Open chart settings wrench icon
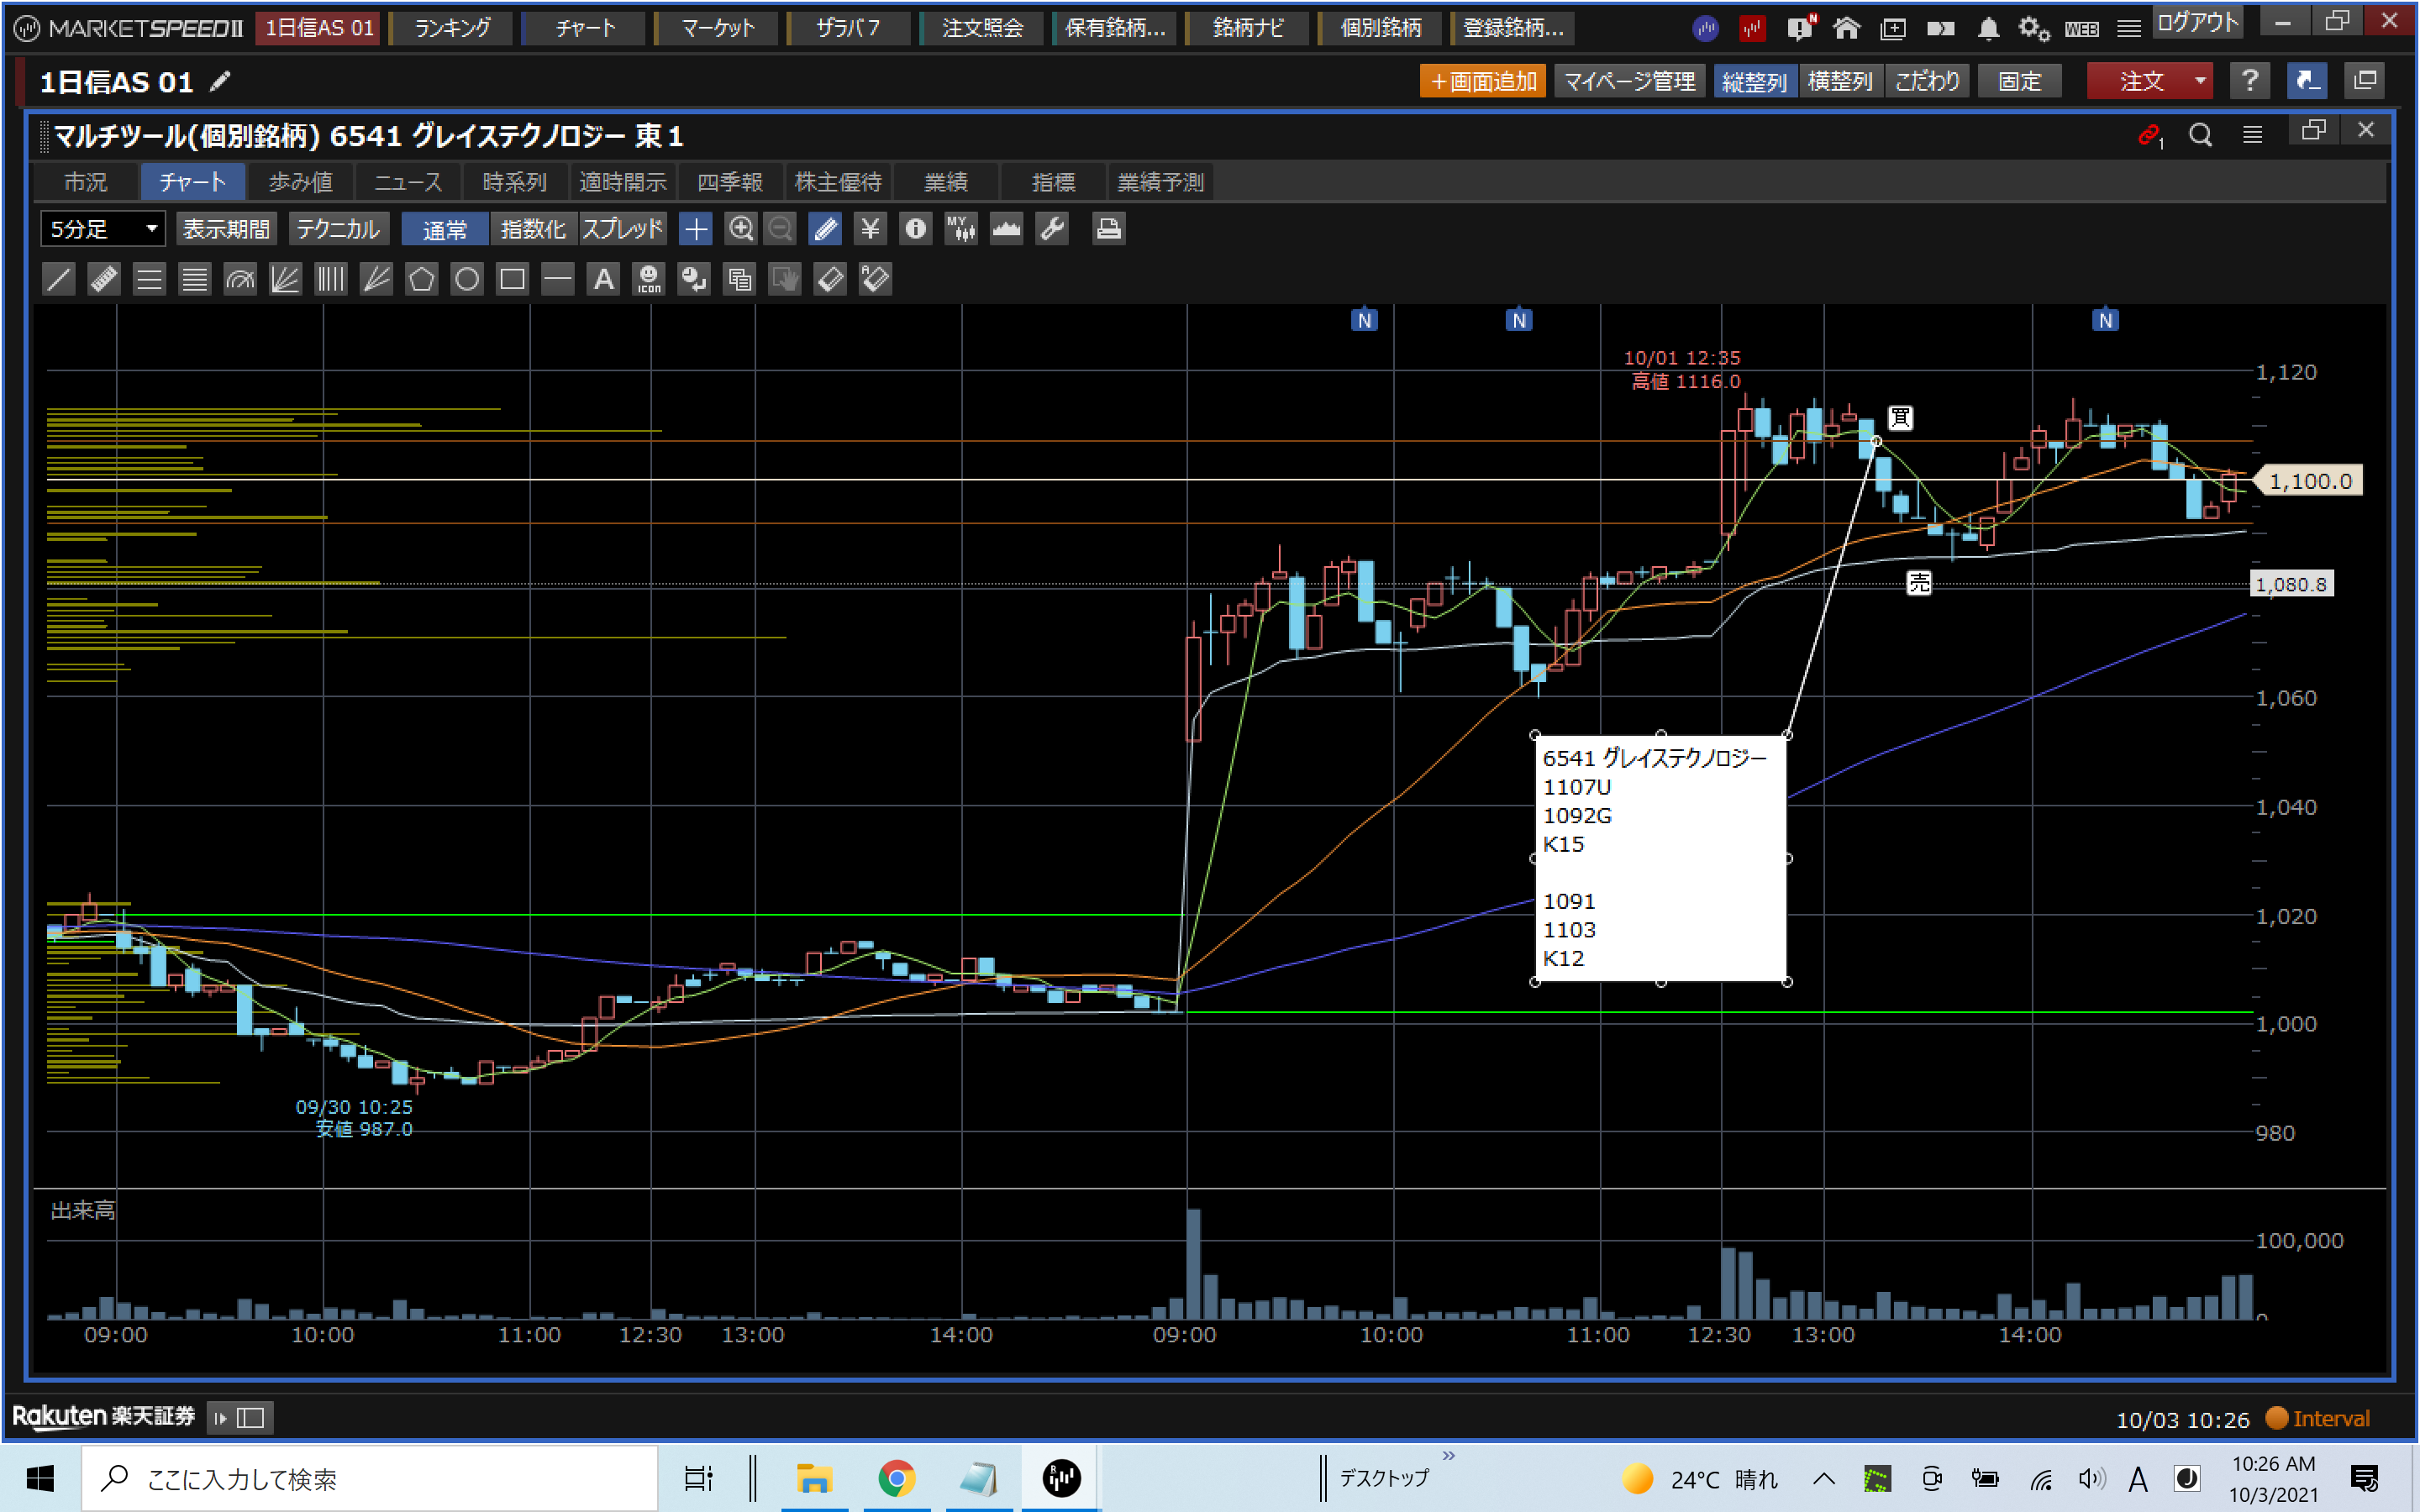Image resolution: width=2420 pixels, height=1512 pixels. point(1052,229)
